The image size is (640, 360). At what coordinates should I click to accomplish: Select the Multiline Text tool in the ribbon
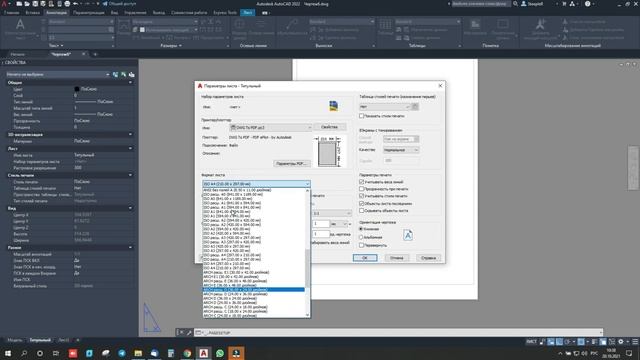click(20, 29)
